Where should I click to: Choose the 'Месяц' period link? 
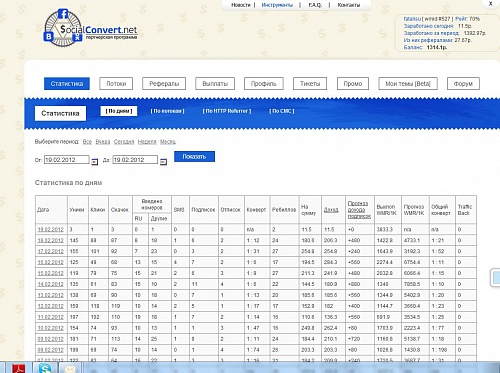pyautogui.click(x=168, y=142)
